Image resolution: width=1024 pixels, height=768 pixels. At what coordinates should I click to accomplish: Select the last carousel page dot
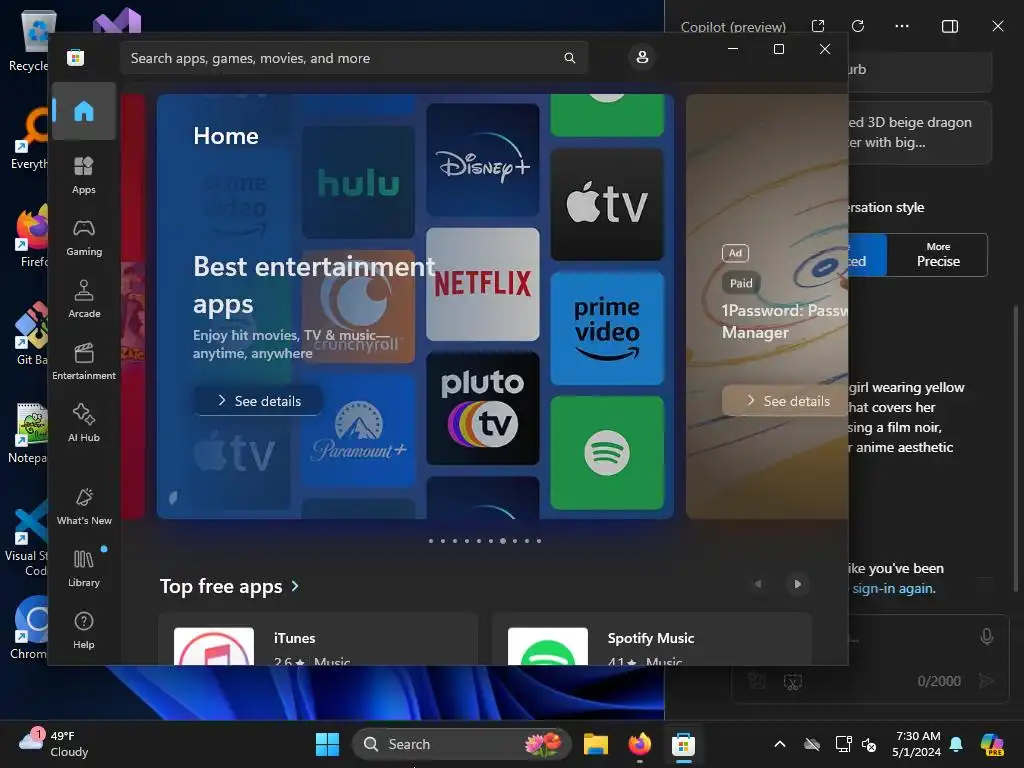pos(539,541)
